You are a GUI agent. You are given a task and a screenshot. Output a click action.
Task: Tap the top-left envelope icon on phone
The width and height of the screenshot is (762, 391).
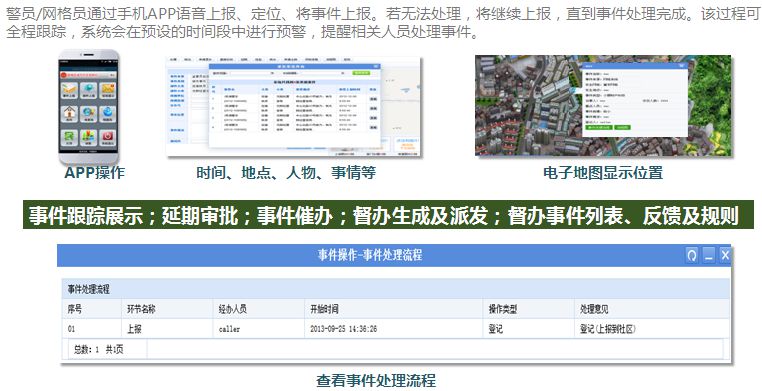click(x=69, y=90)
